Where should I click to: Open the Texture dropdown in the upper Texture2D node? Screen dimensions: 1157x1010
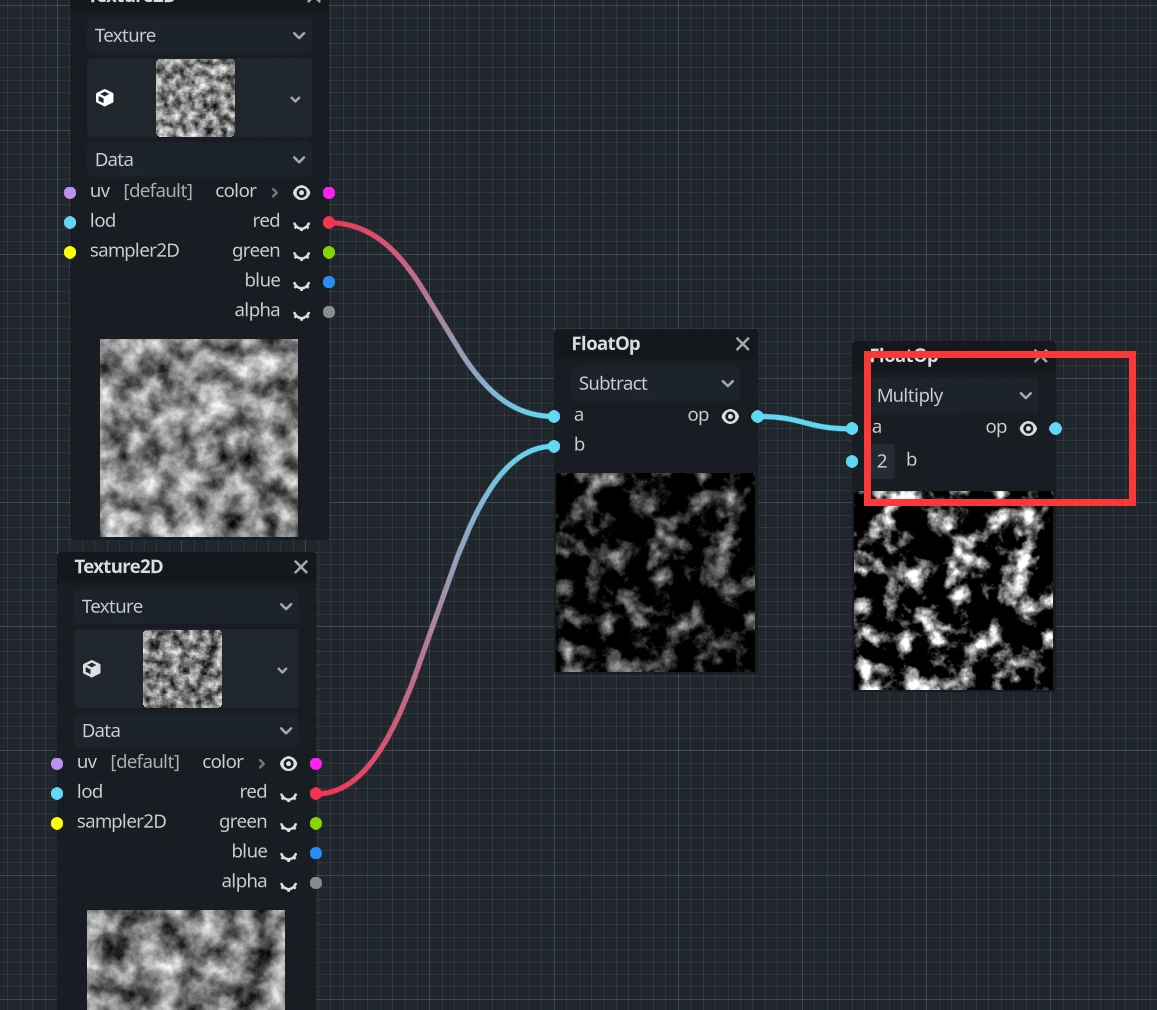coord(199,35)
